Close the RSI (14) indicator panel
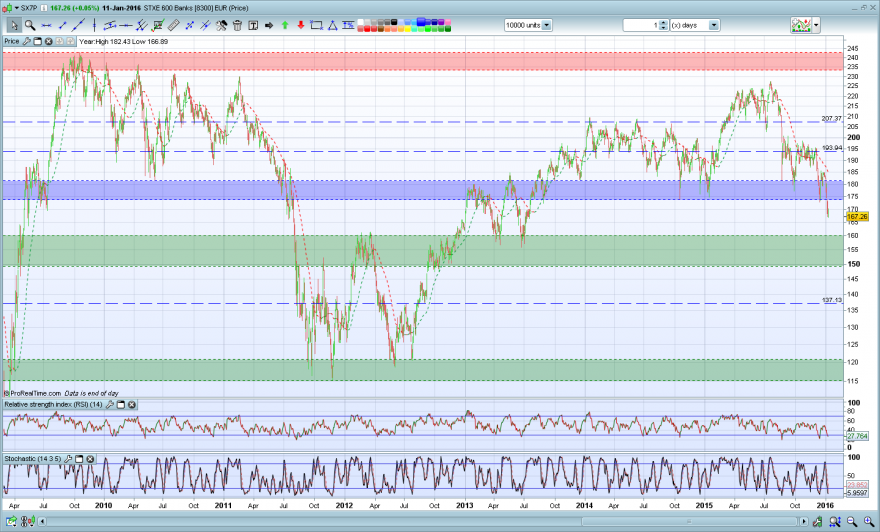 tap(132, 405)
